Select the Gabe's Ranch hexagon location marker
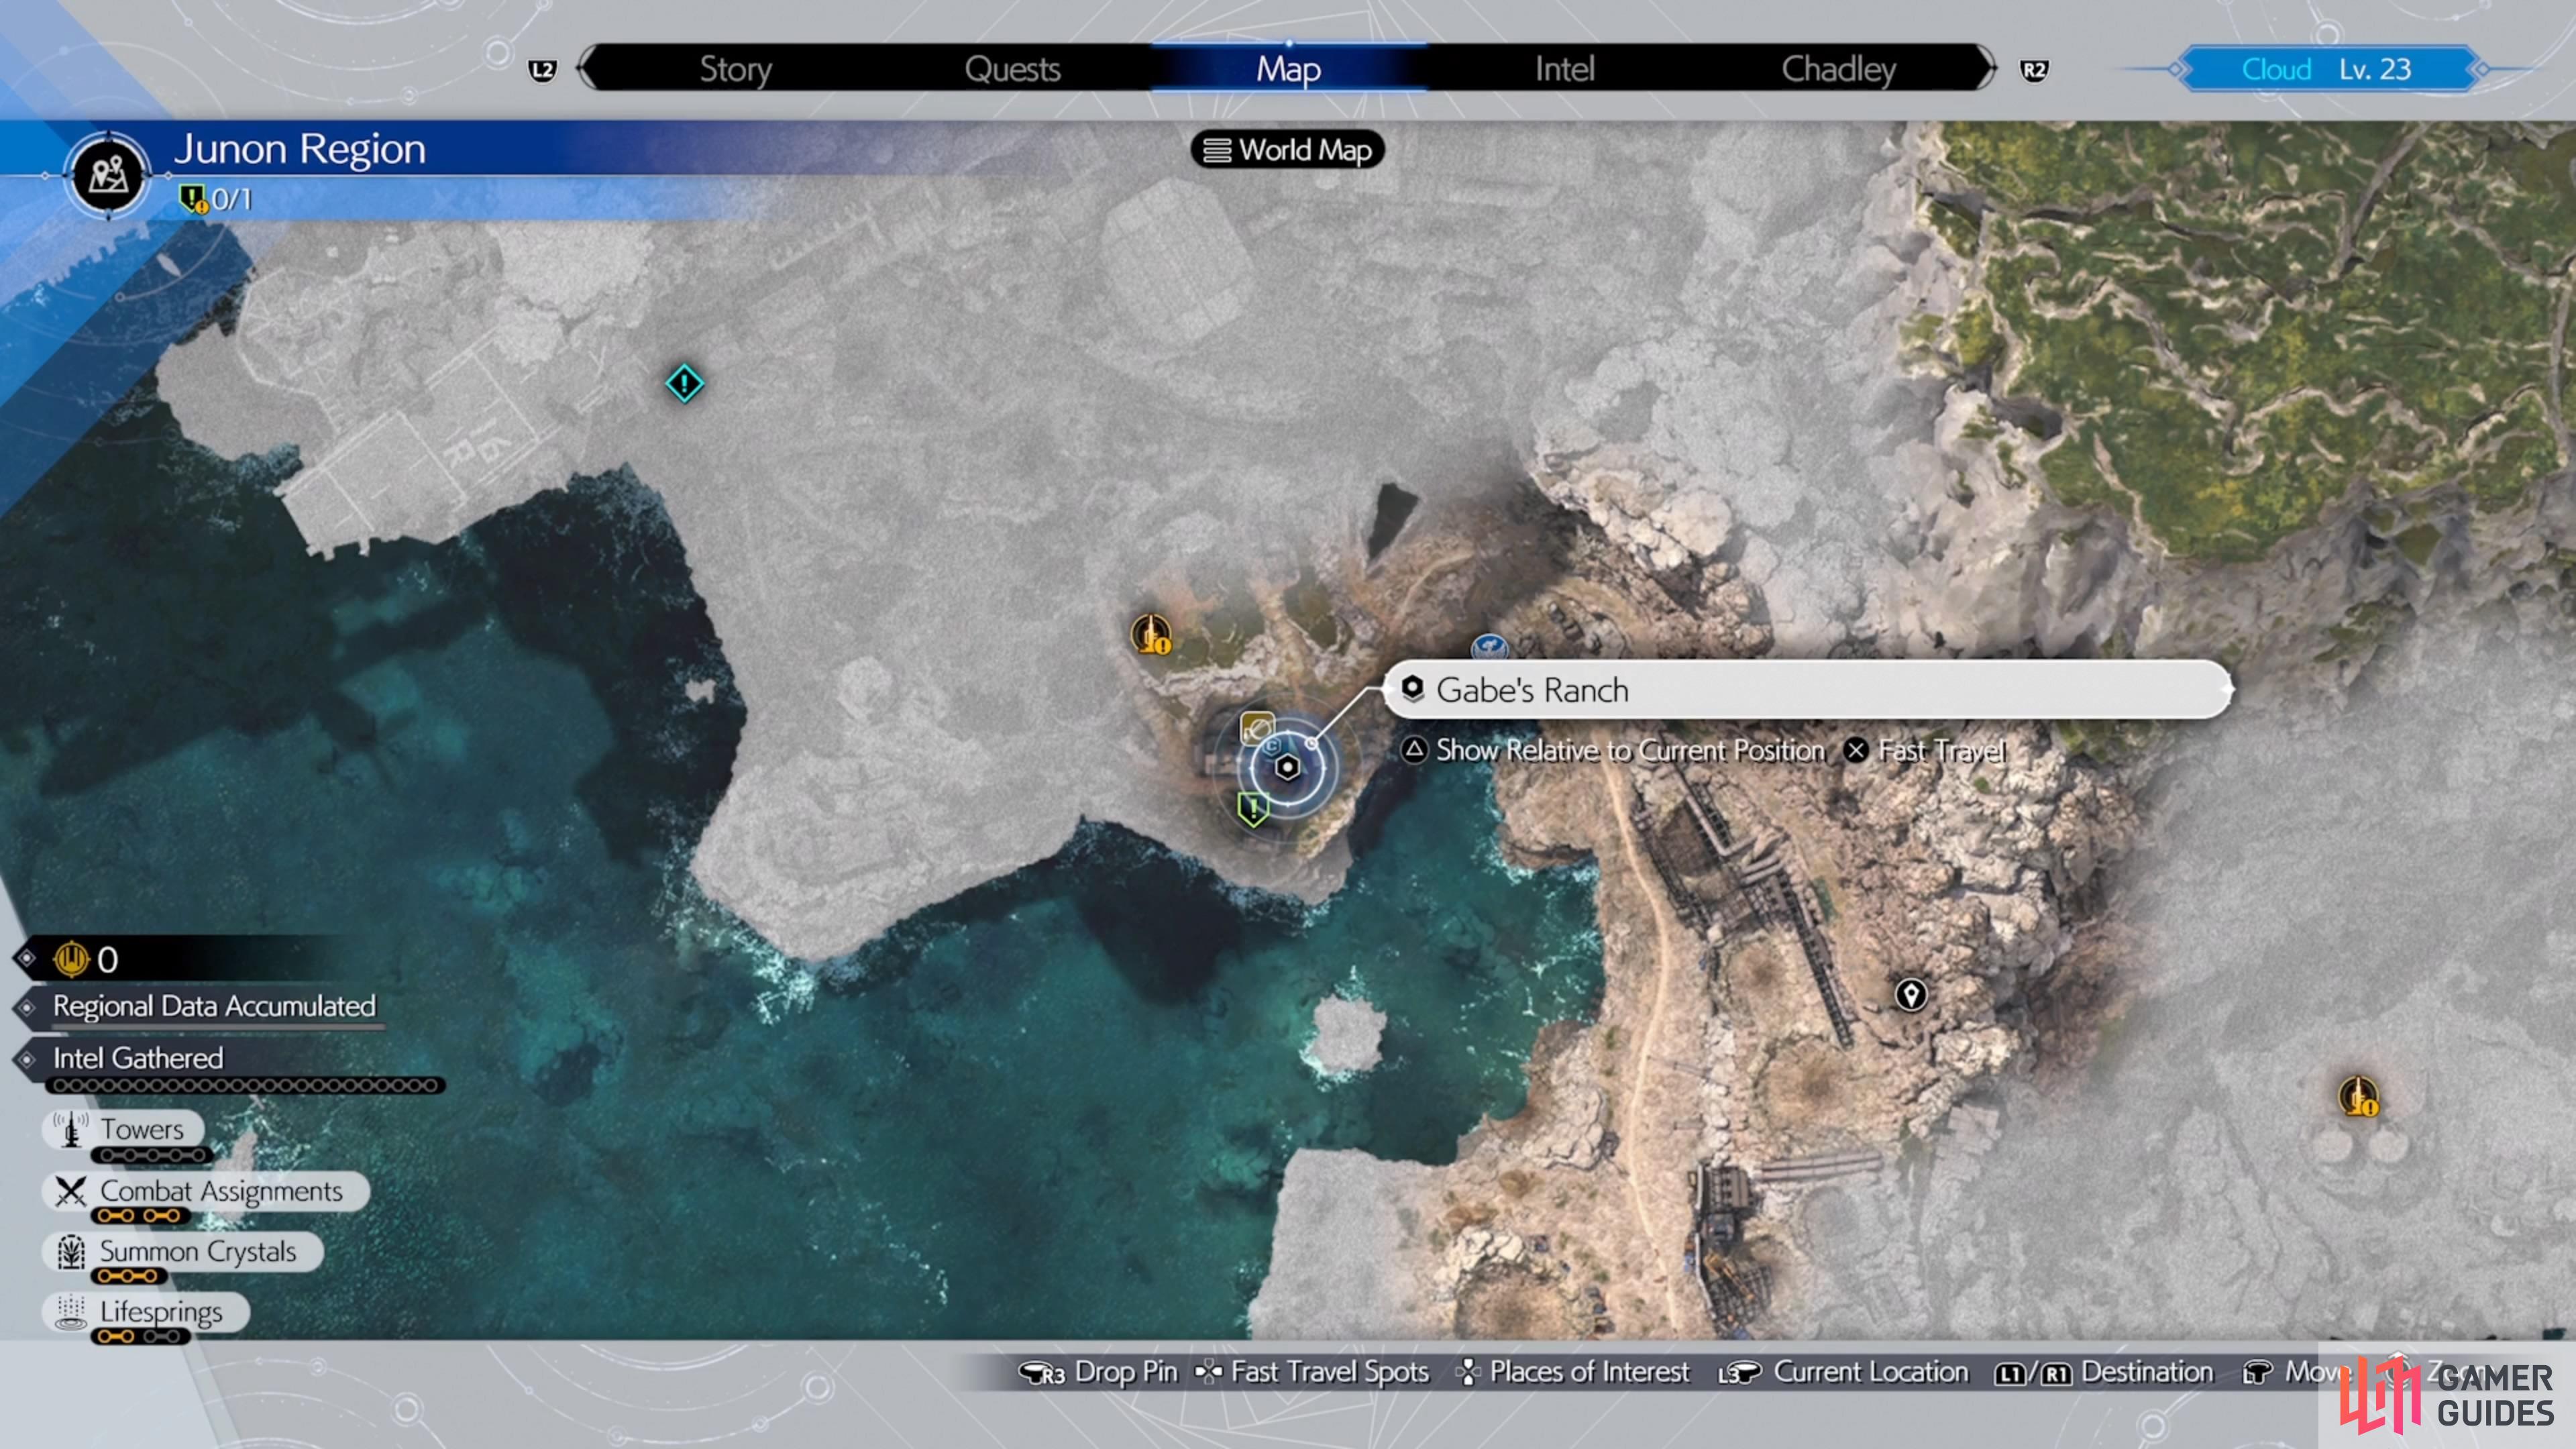Screen dimensions: 2576x1449 coord(1288,767)
